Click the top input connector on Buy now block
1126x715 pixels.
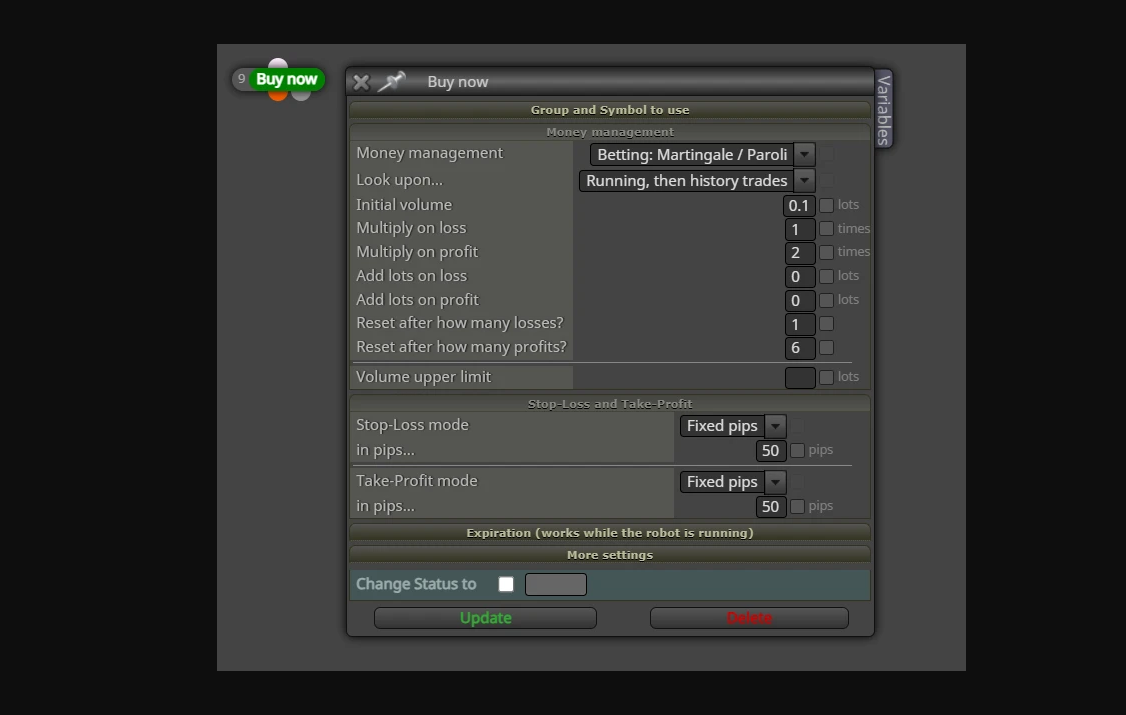(x=278, y=64)
